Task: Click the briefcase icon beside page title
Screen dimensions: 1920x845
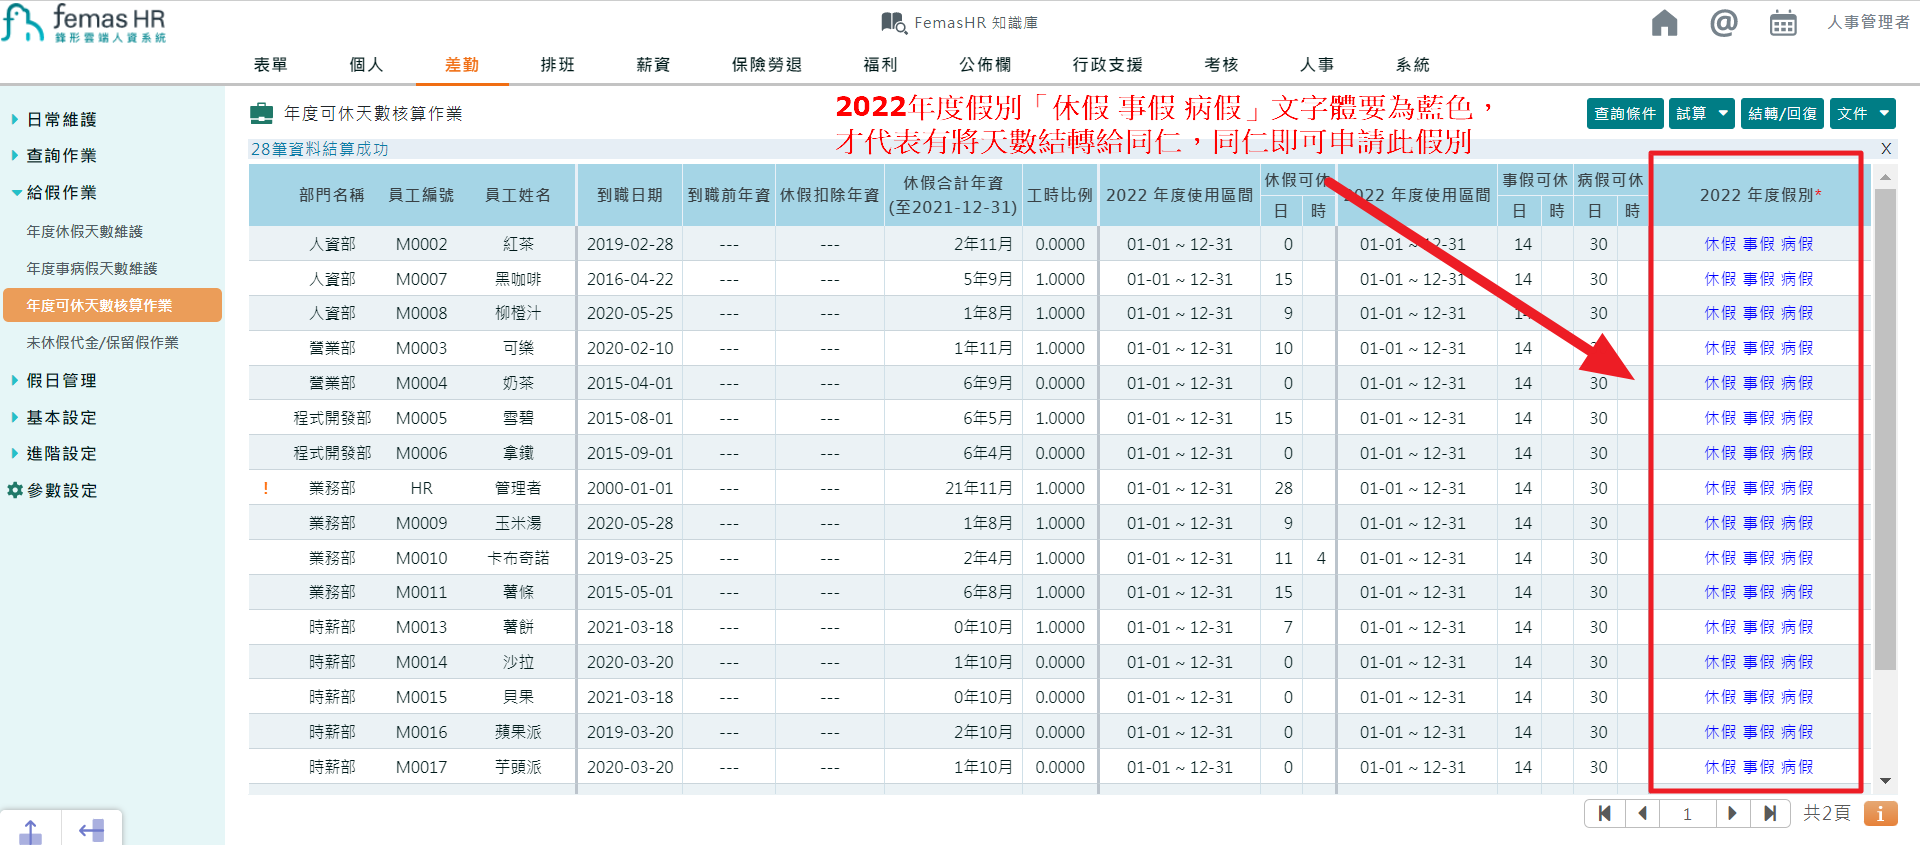Action: coord(261,113)
